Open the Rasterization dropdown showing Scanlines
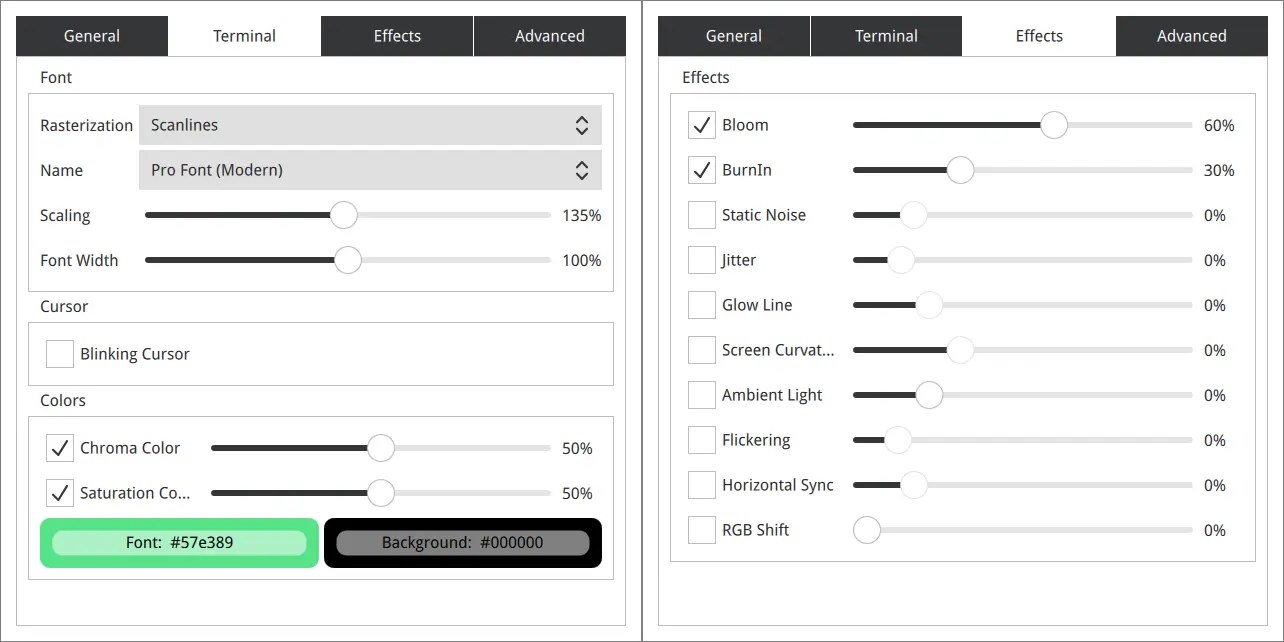 (370, 125)
